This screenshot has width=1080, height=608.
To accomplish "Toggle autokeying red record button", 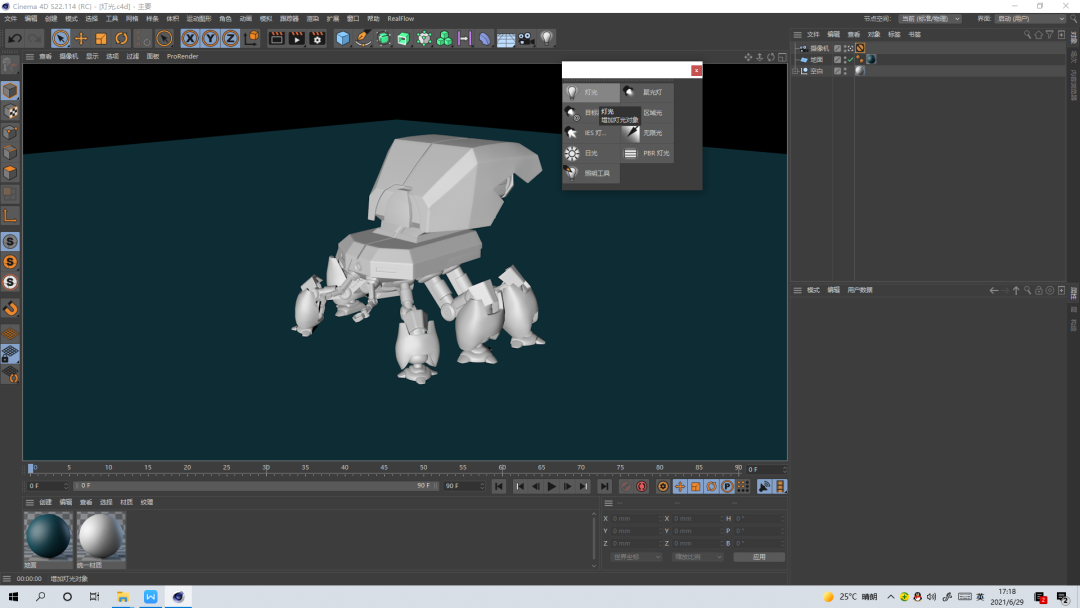I will [x=641, y=487].
